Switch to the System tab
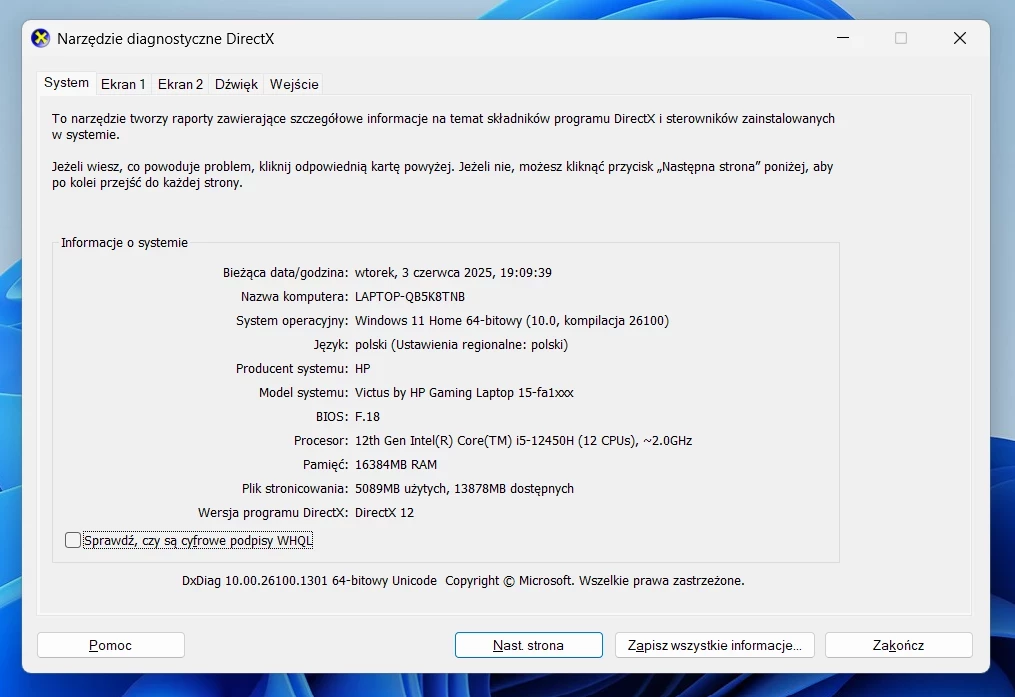The width and height of the screenshot is (1015, 697). click(66, 83)
